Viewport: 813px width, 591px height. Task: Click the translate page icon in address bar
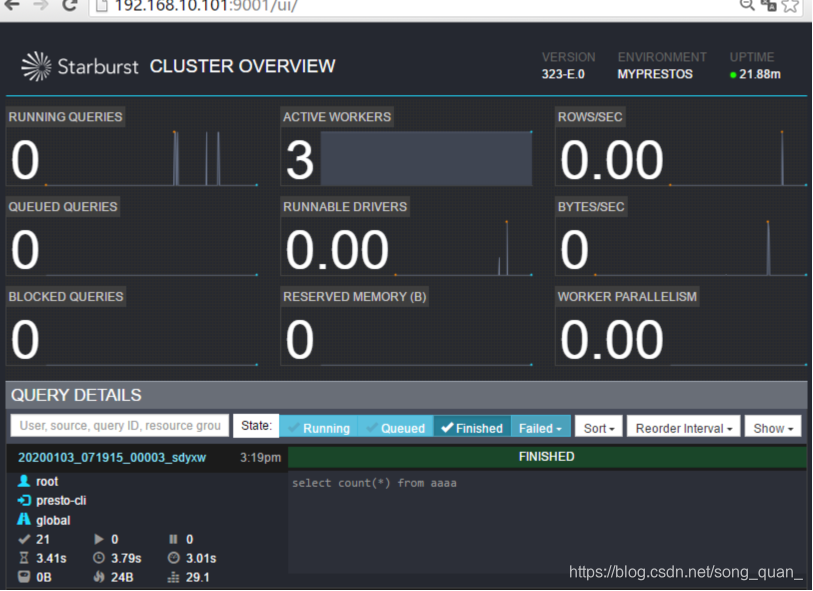[x=768, y=5]
